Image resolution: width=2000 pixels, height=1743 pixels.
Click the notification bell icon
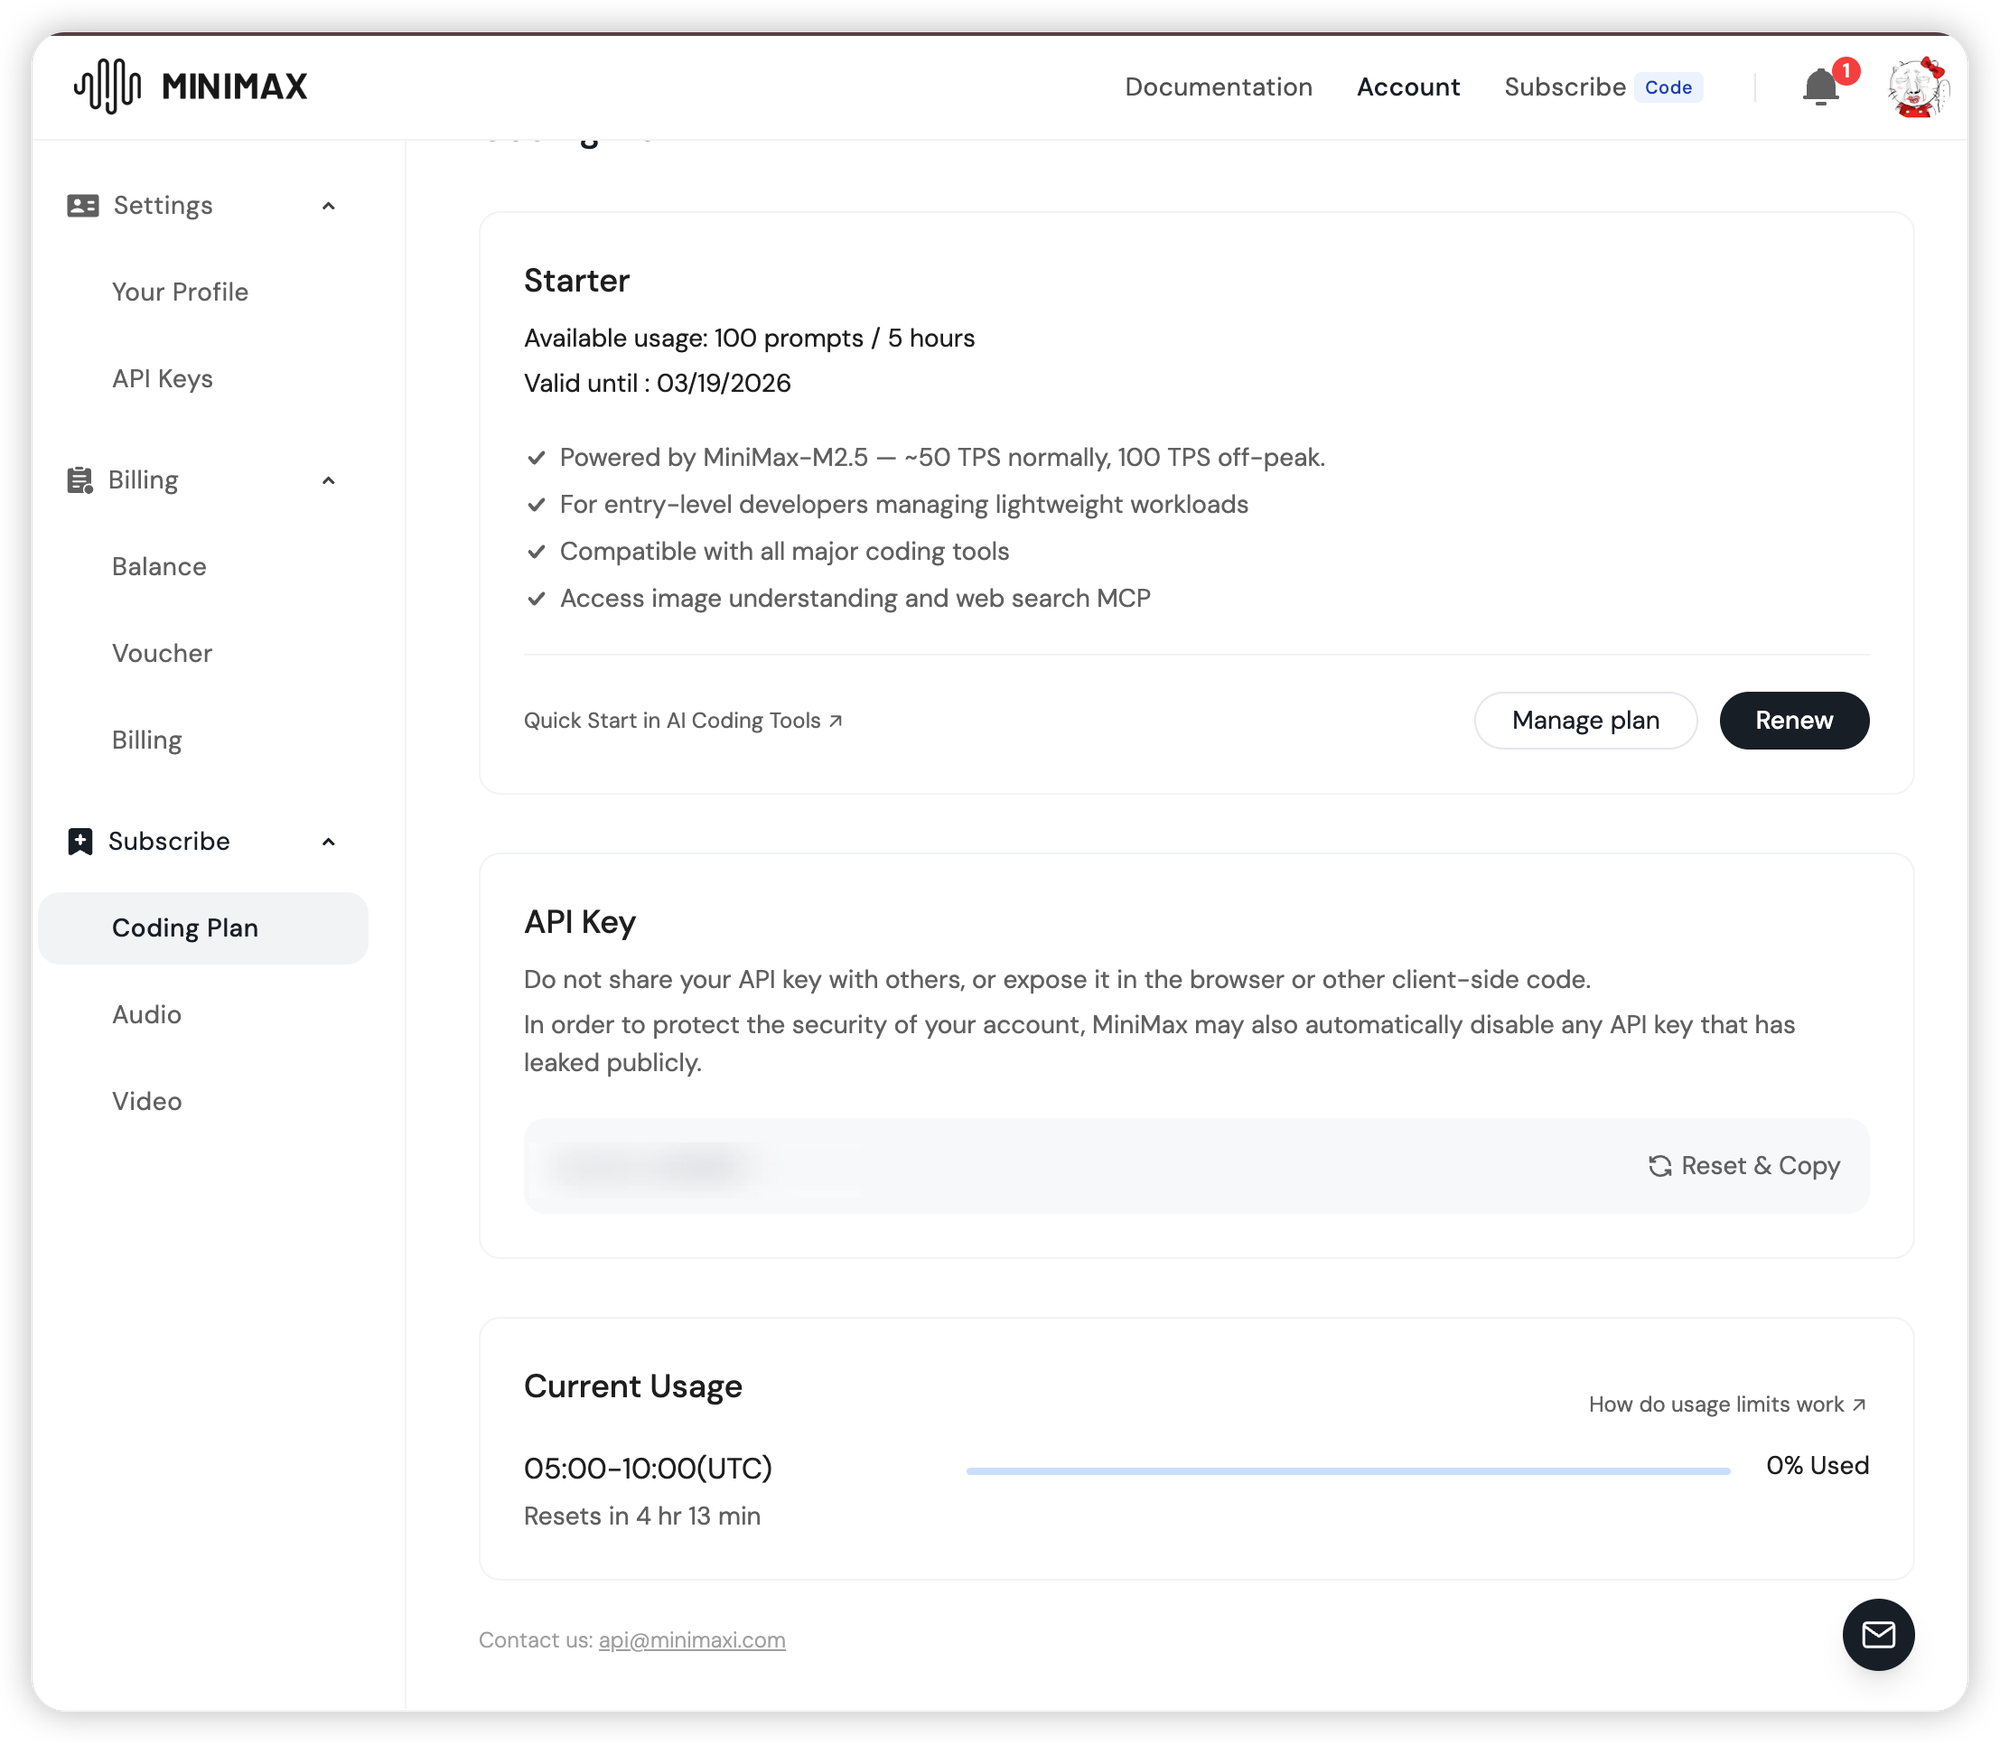pos(1821,88)
